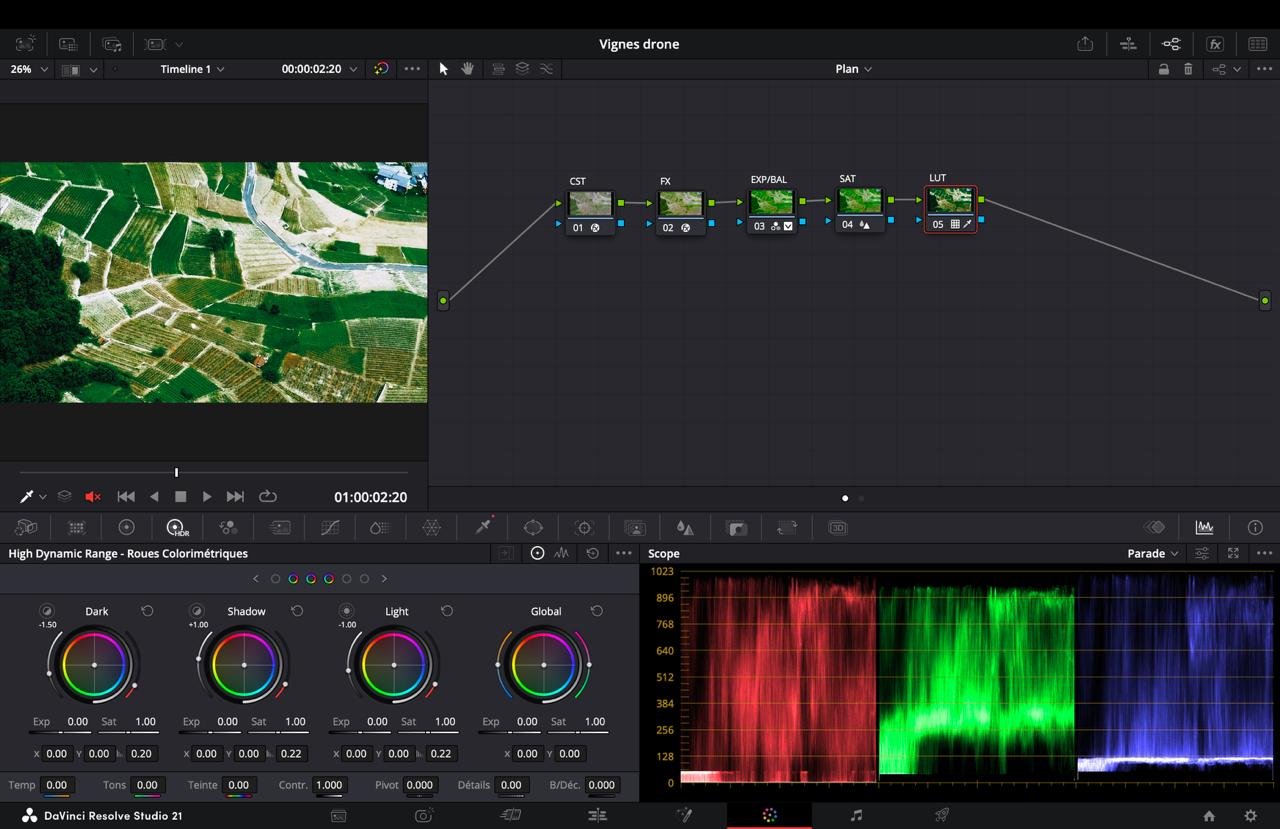This screenshot has width=1280, height=829.
Task: Switch to the Color page tab
Action: click(769, 815)
